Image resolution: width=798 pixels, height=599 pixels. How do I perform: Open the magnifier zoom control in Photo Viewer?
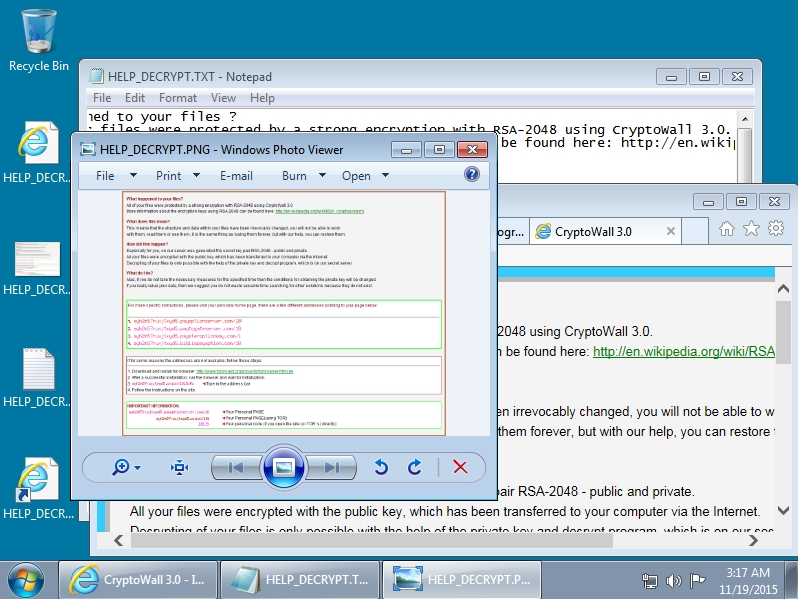click(126, 467)
